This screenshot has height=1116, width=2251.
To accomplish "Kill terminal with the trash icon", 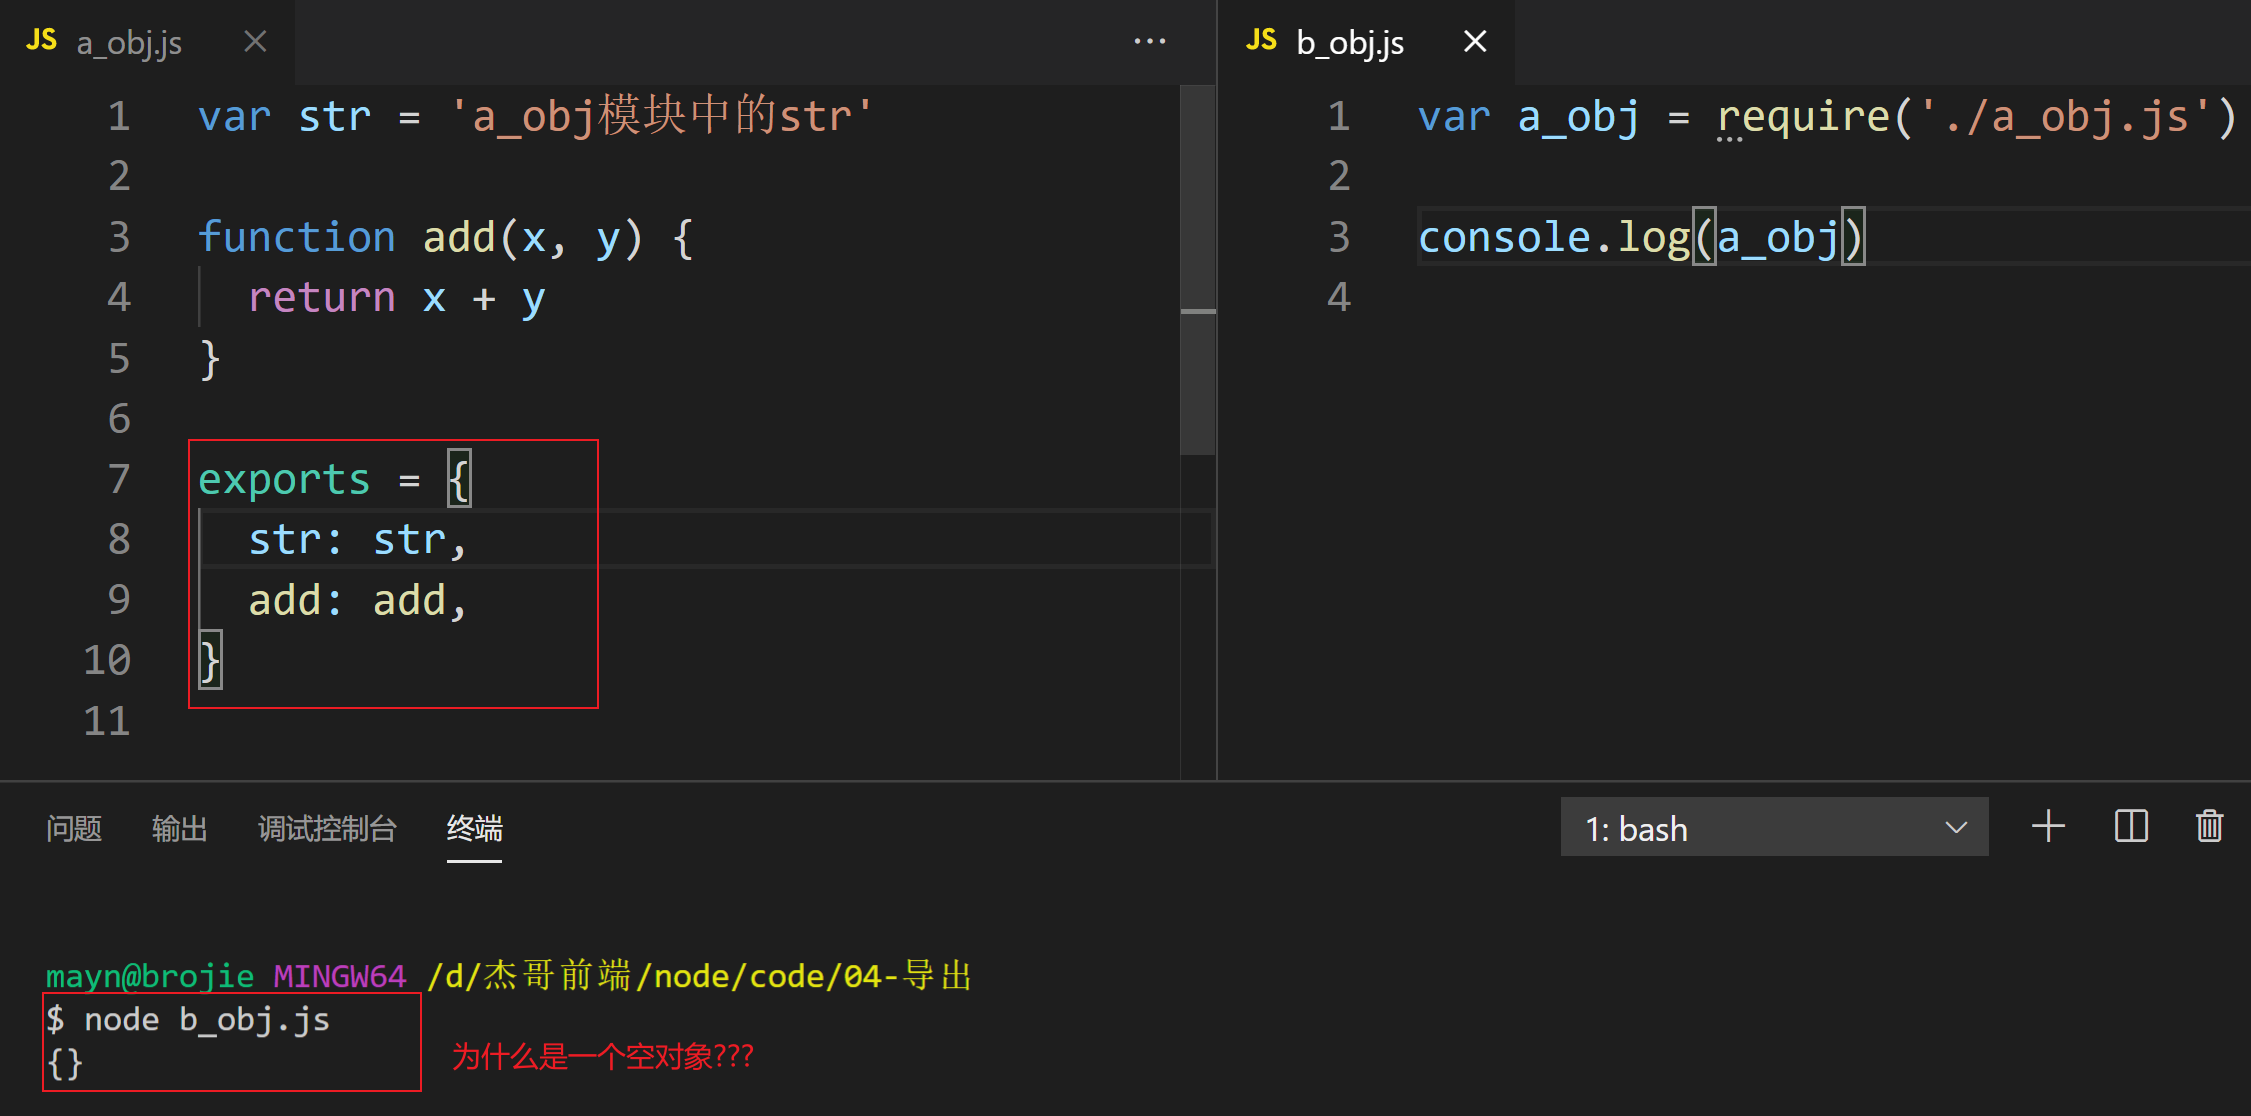I will (x=2209, y=827).
